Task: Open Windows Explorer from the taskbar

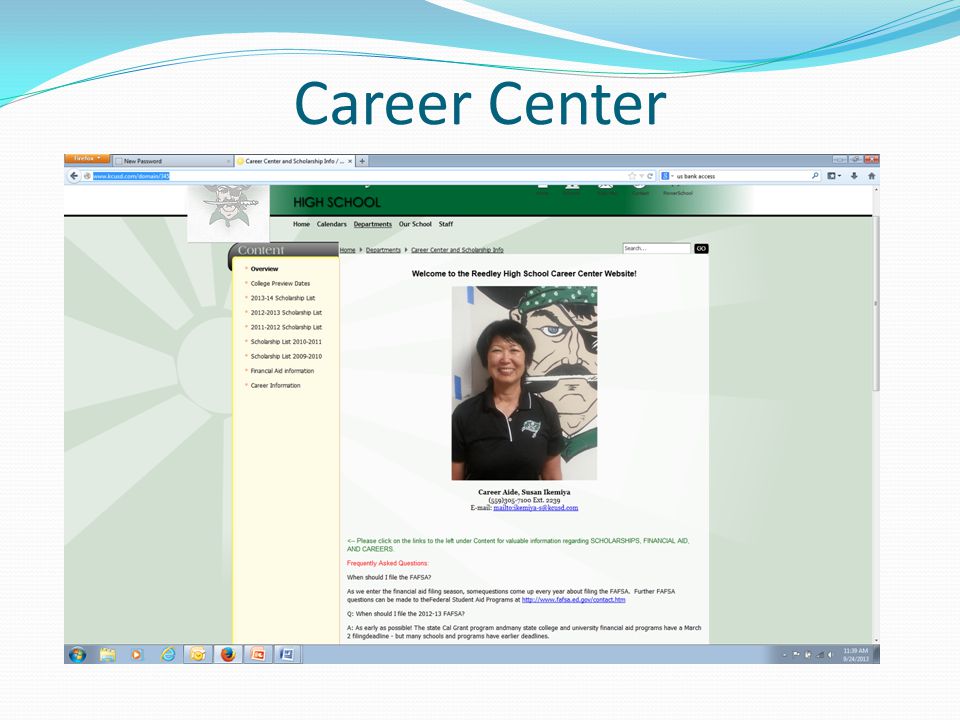Action: [108, 654]
